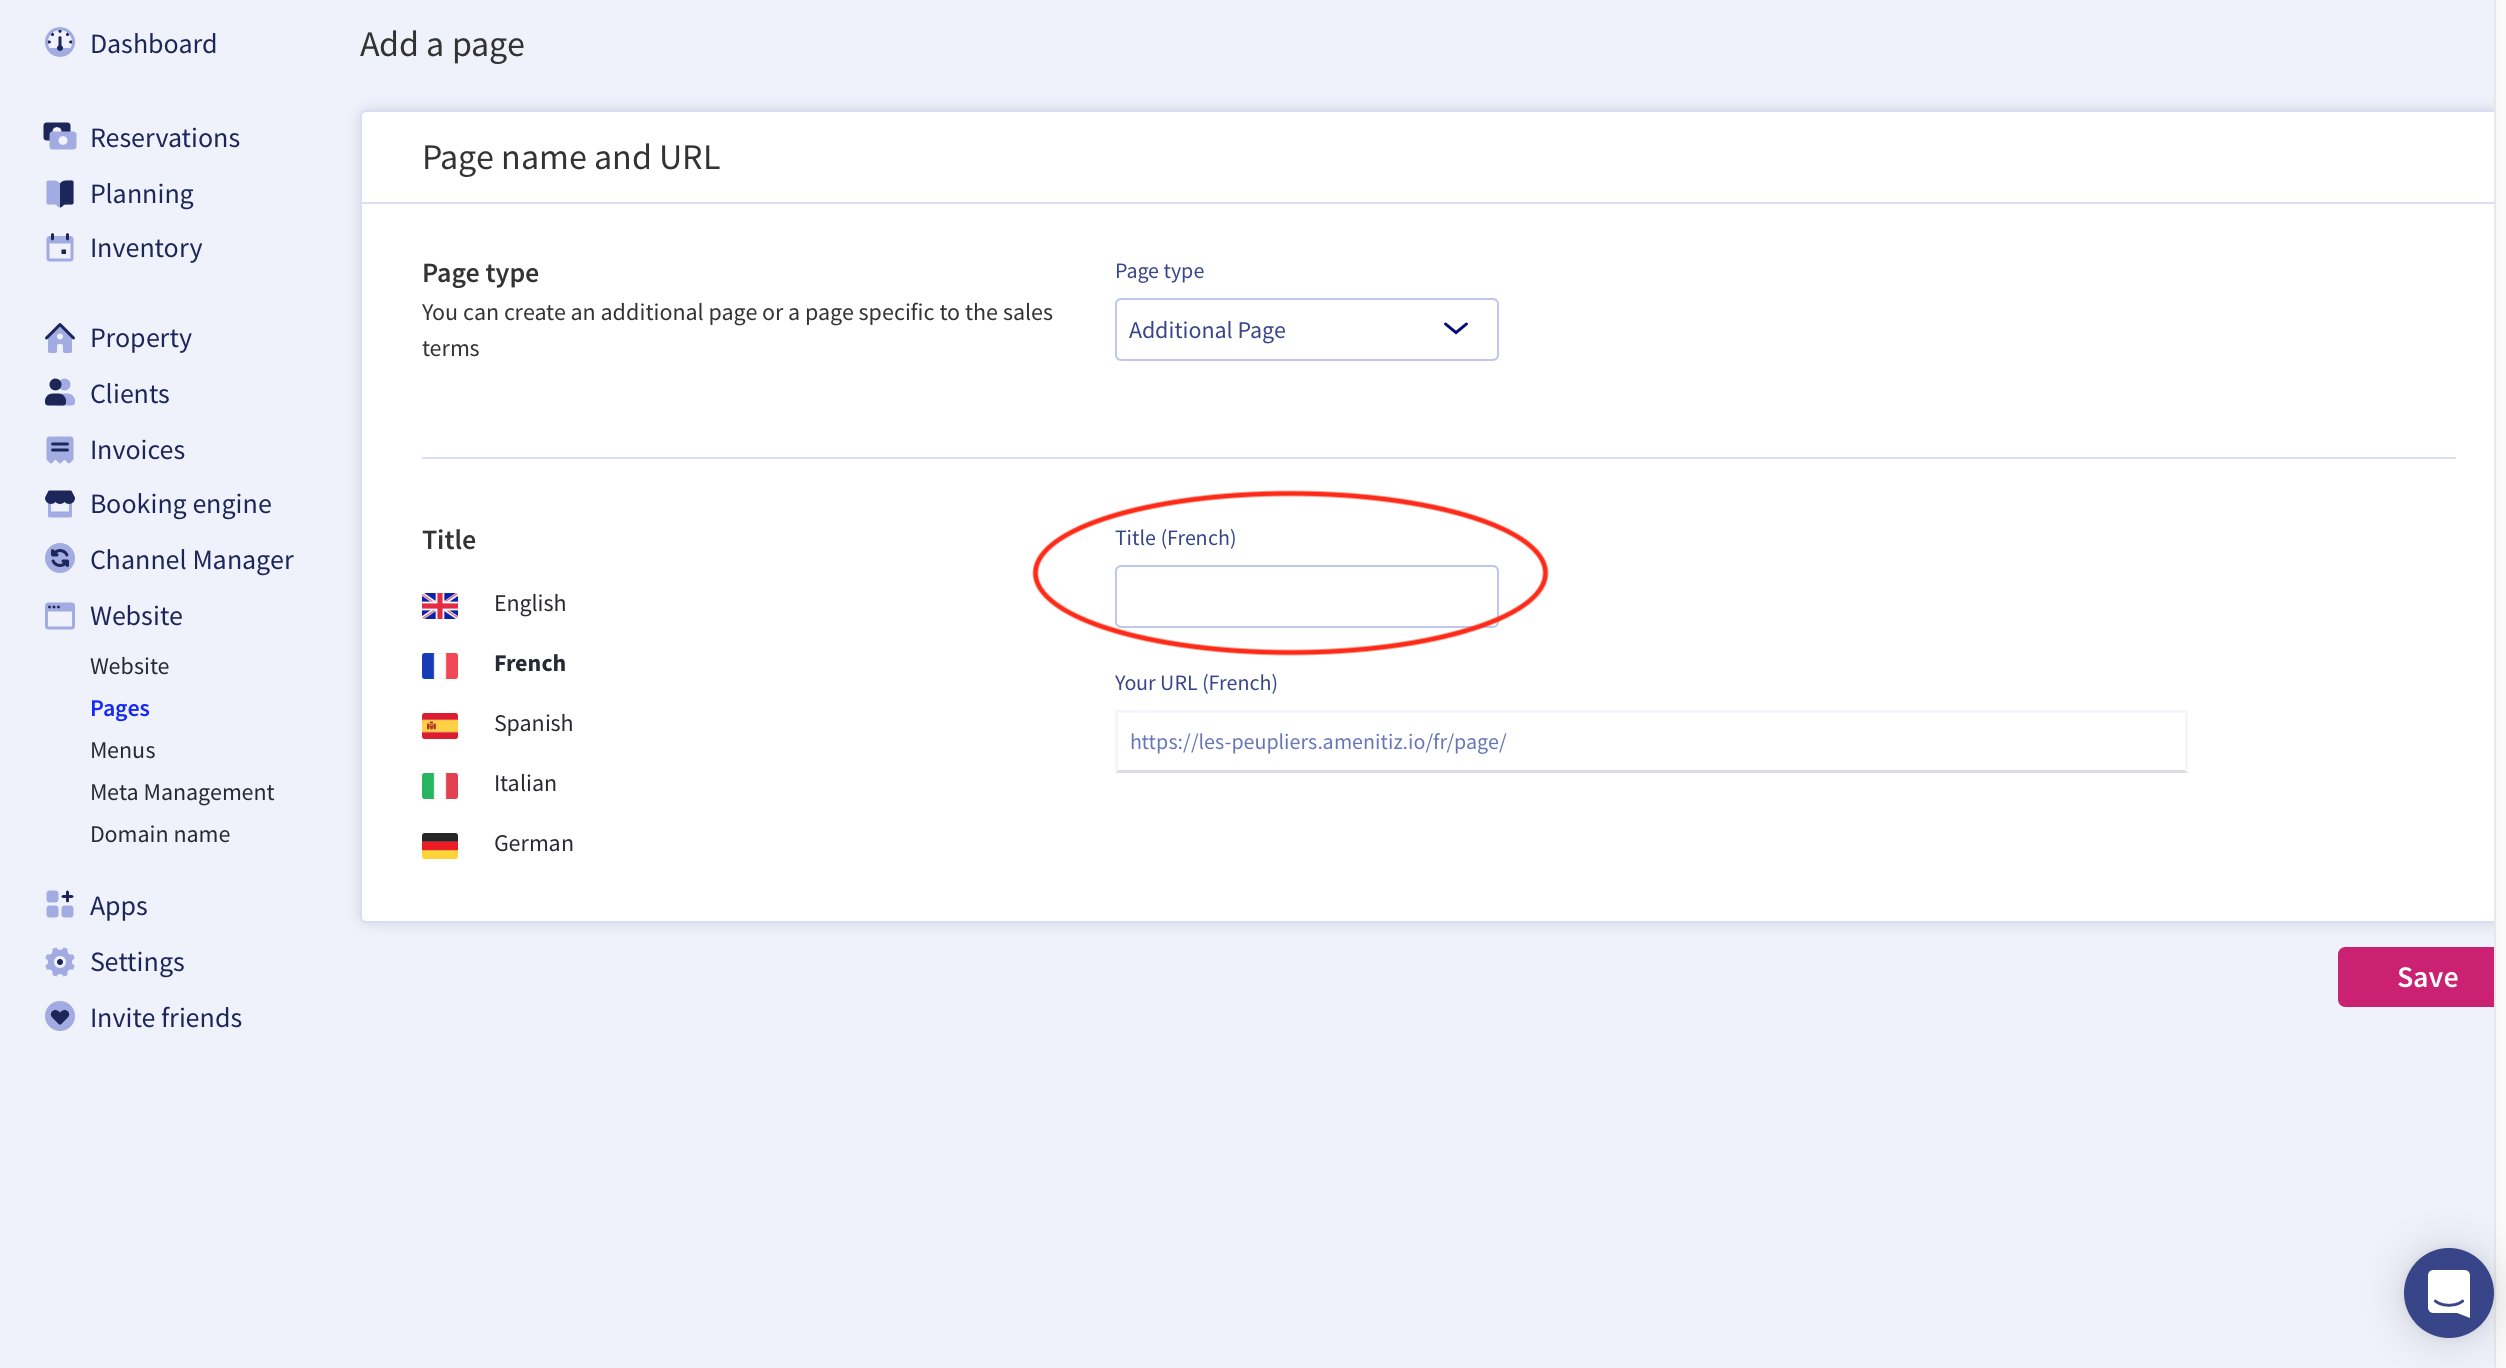The image size is (2506, 1368).
Task: Go to Dashboard
Action: pos(153,43)
